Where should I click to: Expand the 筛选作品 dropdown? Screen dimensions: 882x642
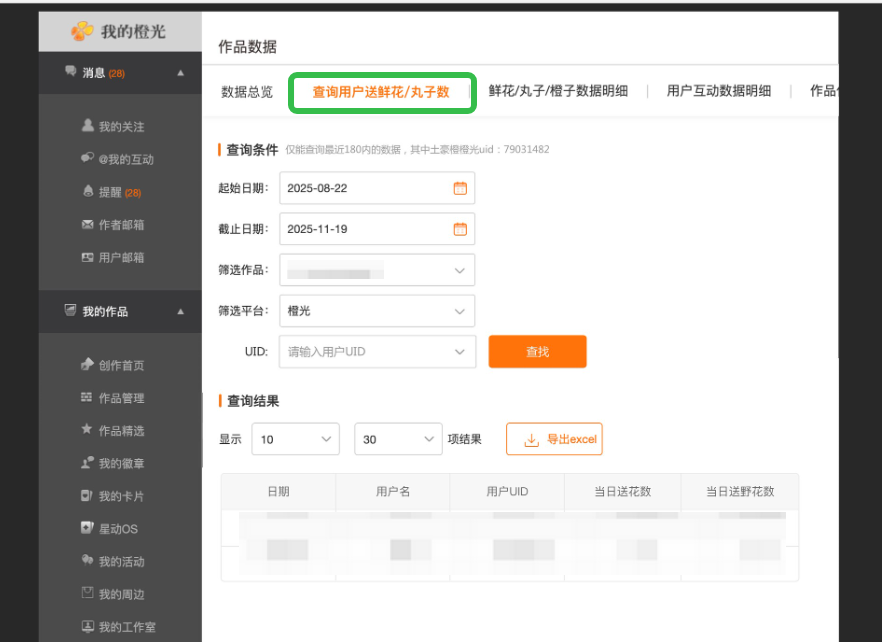pyautogui.click(x=459, y=270)
